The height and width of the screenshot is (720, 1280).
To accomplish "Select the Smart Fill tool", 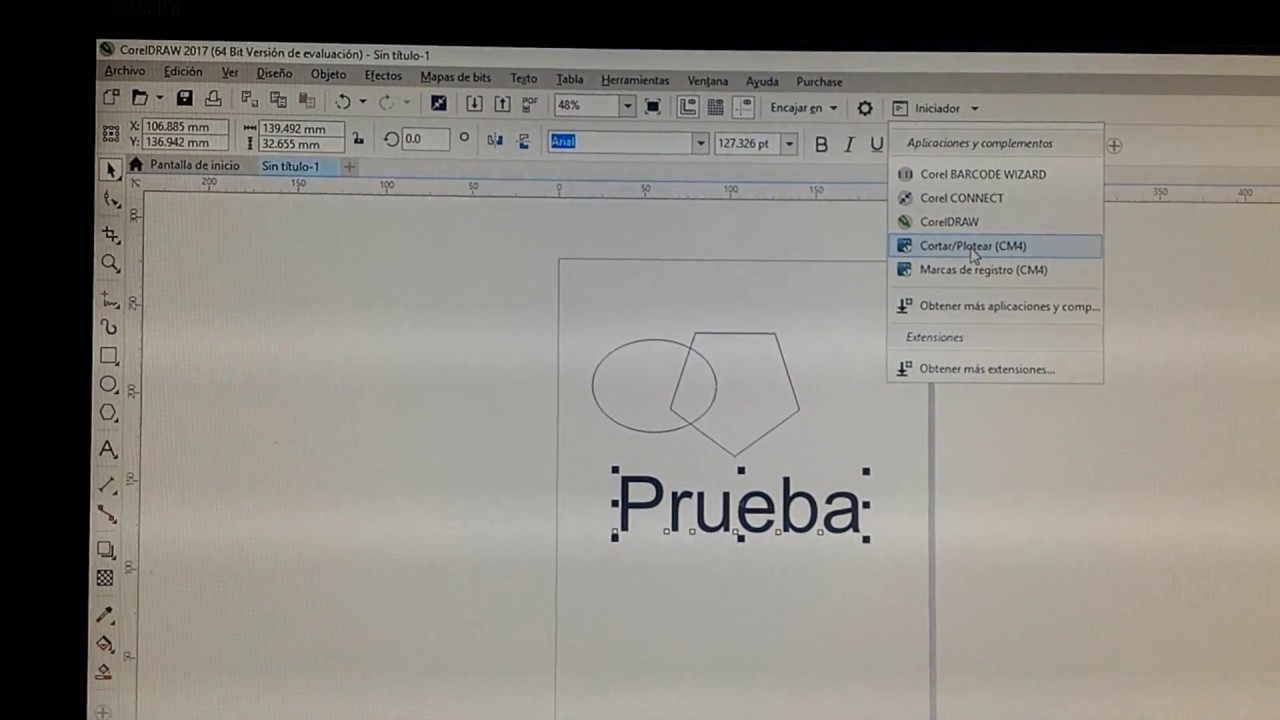I will click(104, 672).
